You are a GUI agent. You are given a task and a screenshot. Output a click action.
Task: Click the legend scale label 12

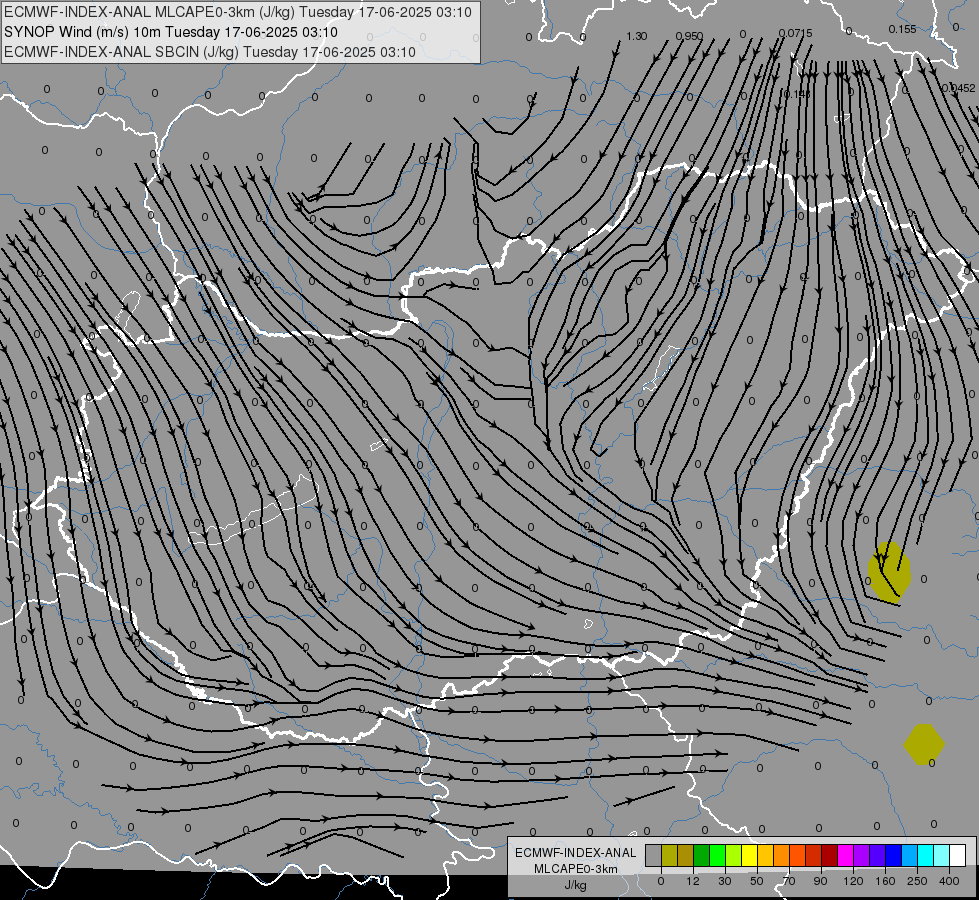(x=692, y=881)
